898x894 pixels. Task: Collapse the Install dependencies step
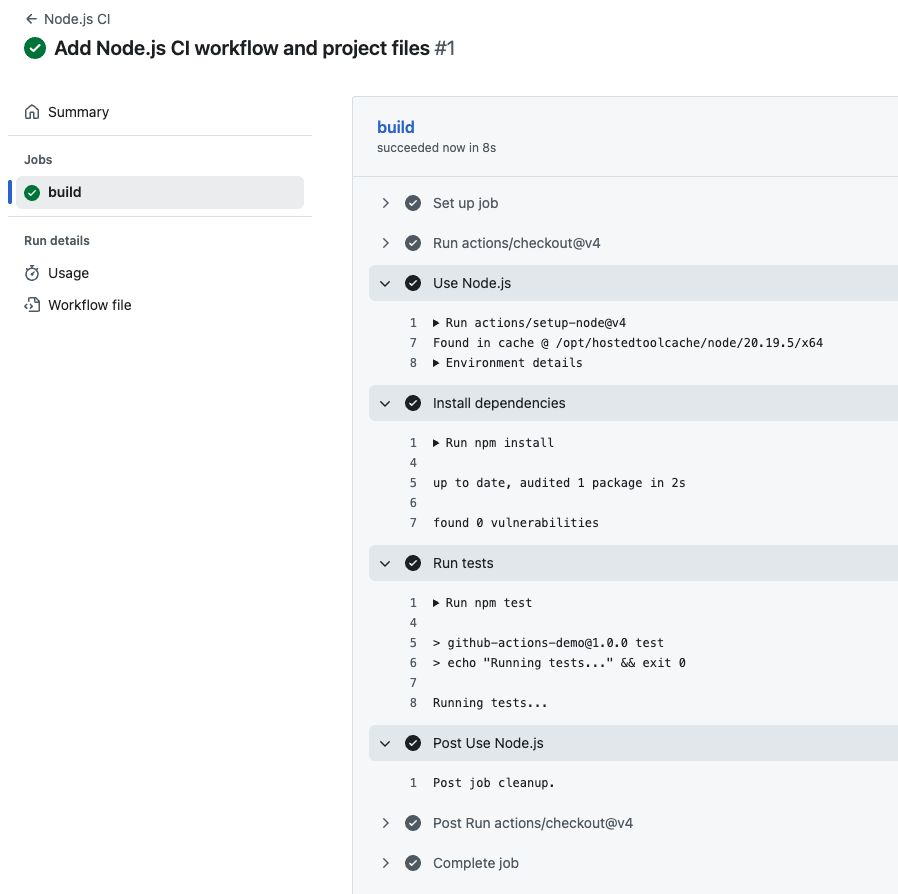tap(385, 403)
